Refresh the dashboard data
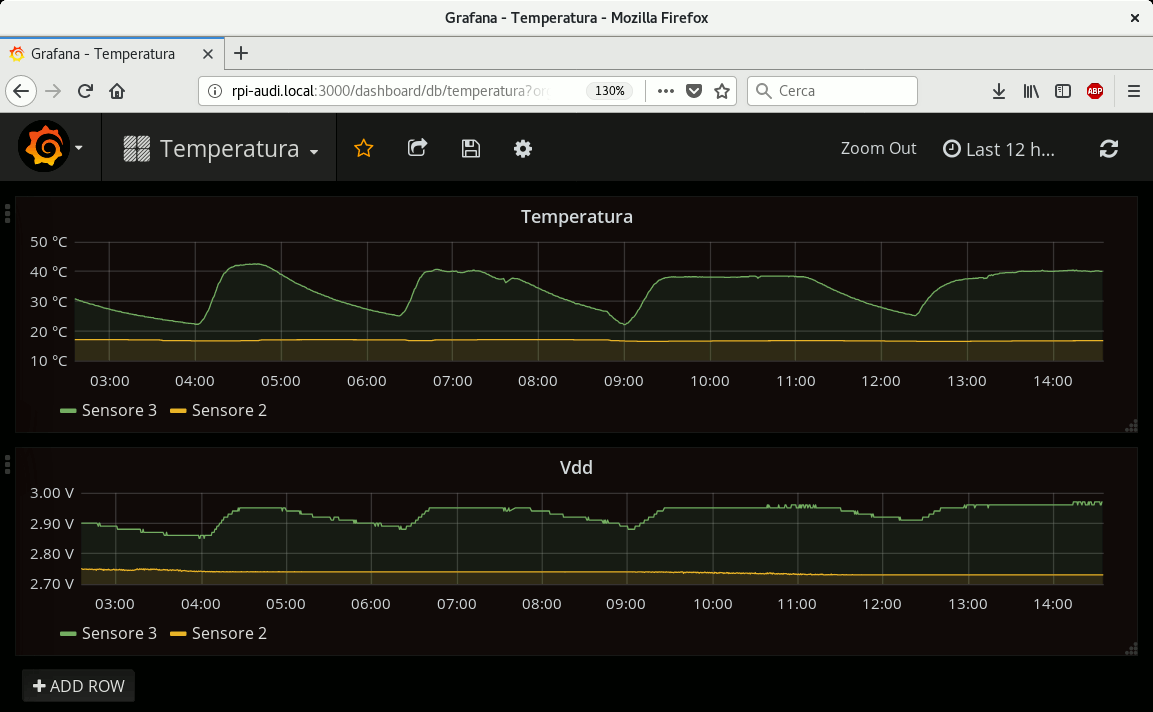Image resolution: width=1153 pixels, height=712 pixels. click(x=1109, y=149)
